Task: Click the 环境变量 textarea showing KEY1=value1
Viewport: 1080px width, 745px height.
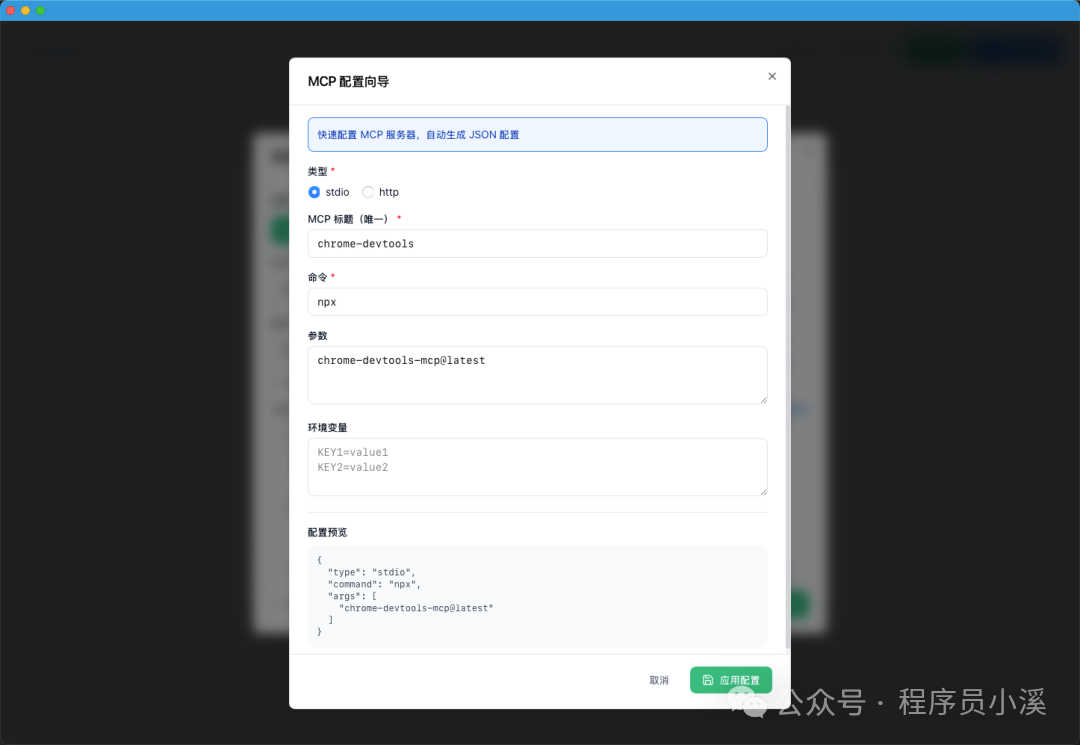Action: (537, 466)
